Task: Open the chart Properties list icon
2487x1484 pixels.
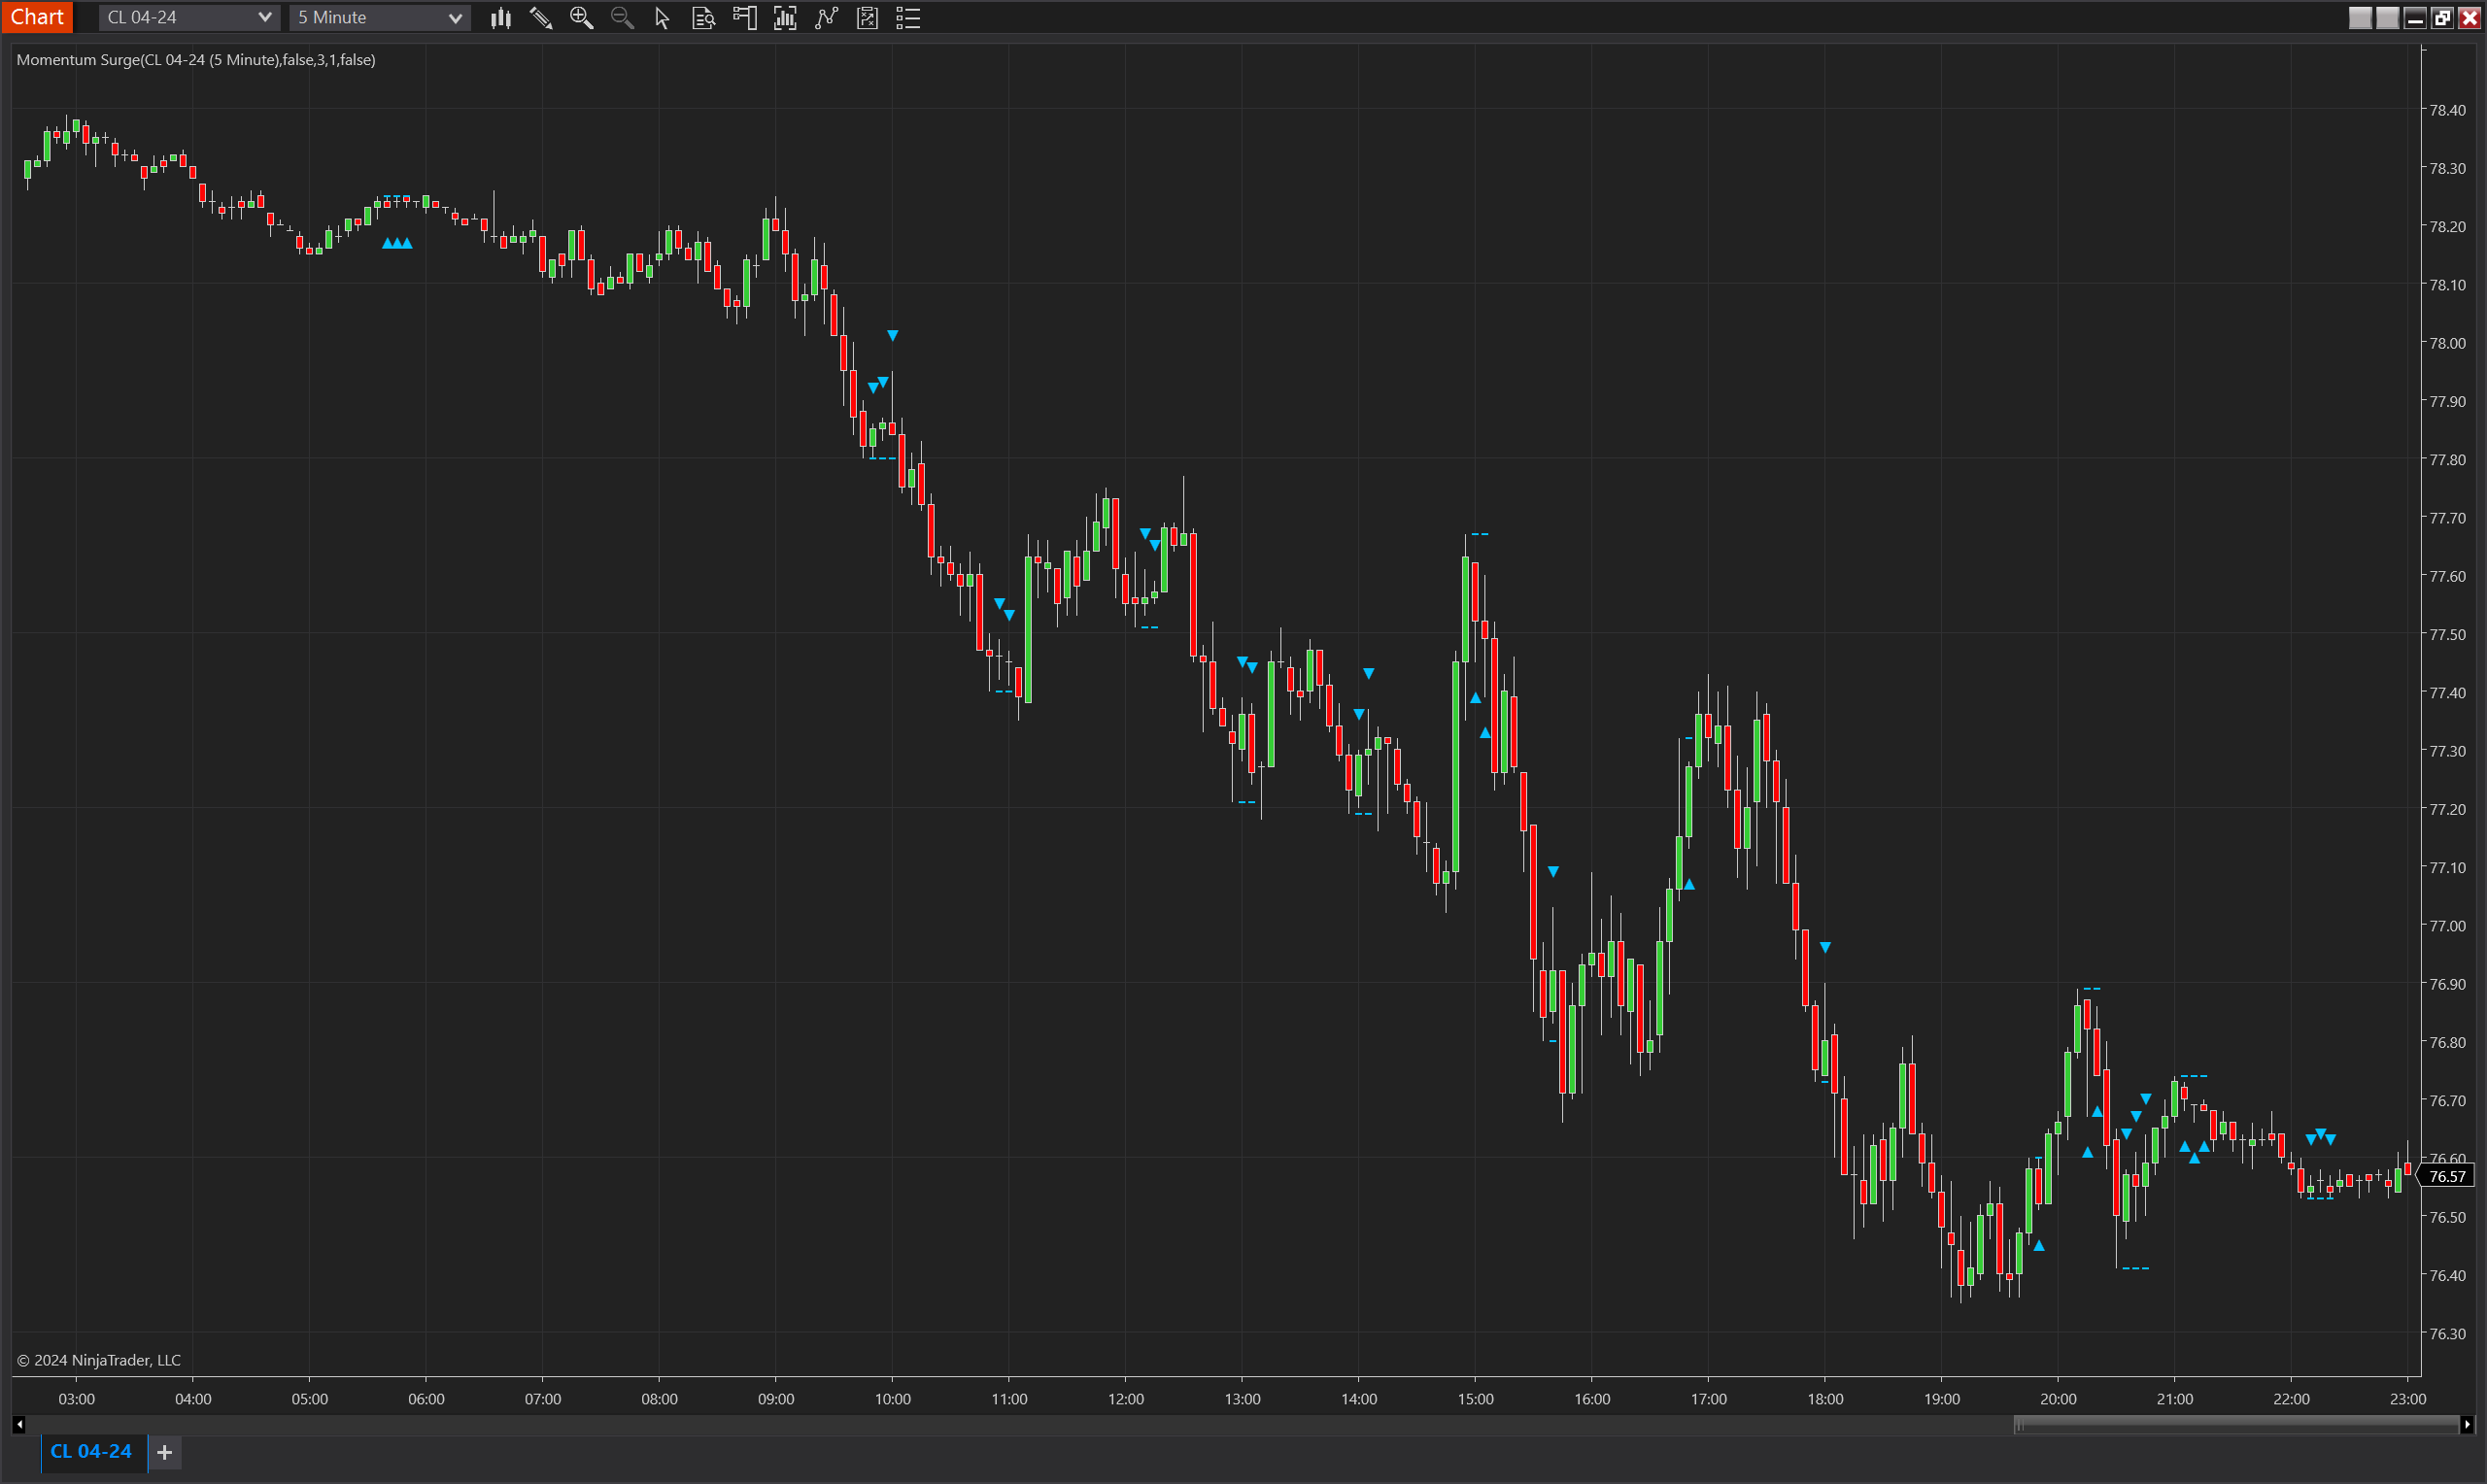Action: point(908,17)
